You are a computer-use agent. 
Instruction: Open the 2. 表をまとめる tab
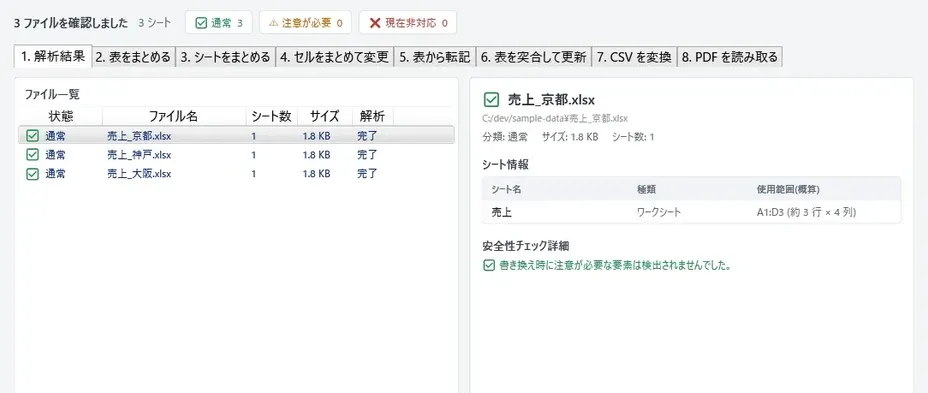coord(134,57)
